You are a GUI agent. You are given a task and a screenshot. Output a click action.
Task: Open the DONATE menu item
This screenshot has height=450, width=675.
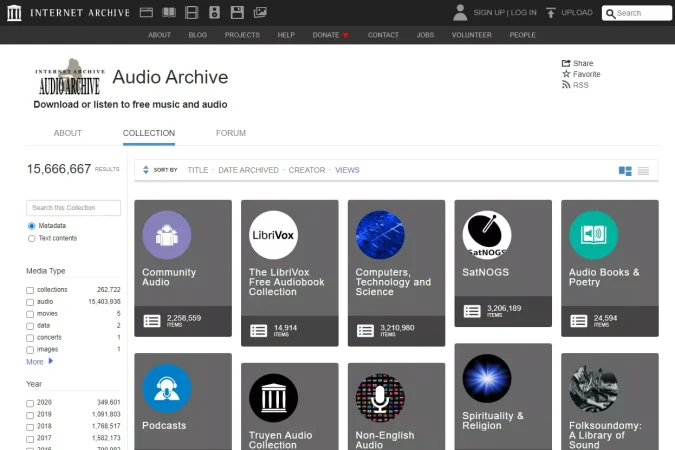330,35
